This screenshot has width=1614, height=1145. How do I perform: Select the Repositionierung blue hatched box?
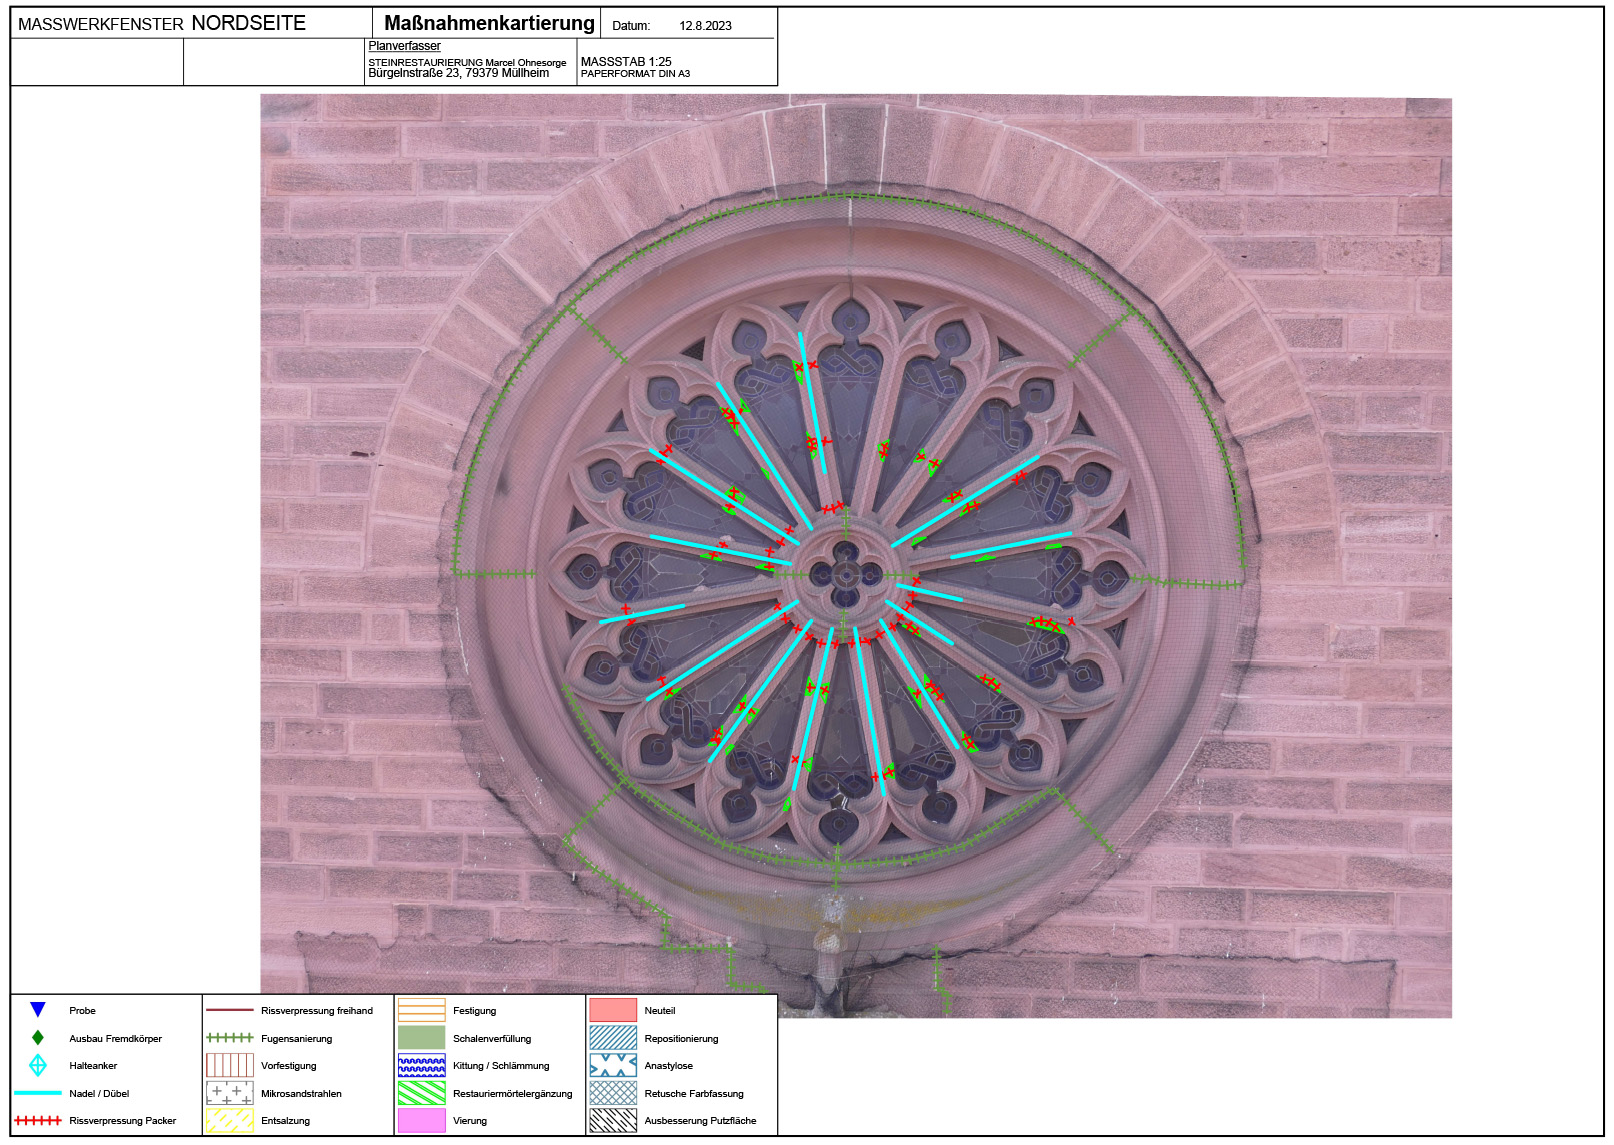[613, 1038]
